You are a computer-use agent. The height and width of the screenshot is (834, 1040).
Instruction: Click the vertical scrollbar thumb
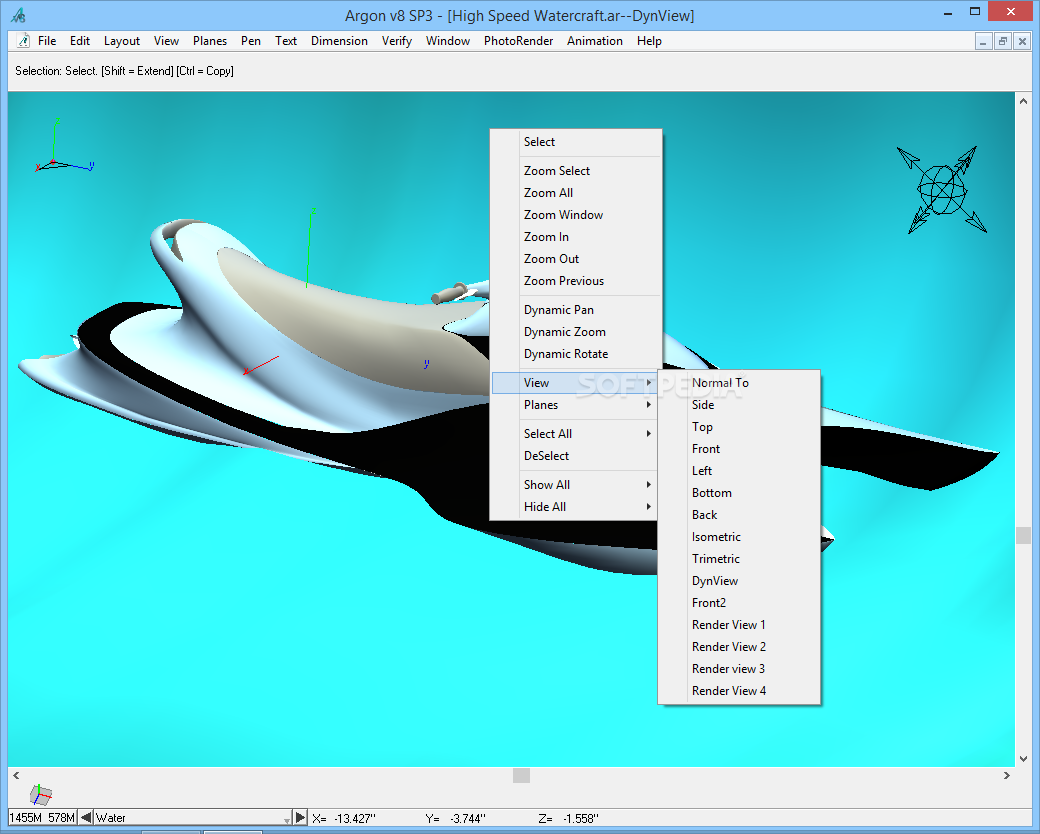pos(1023,535)
